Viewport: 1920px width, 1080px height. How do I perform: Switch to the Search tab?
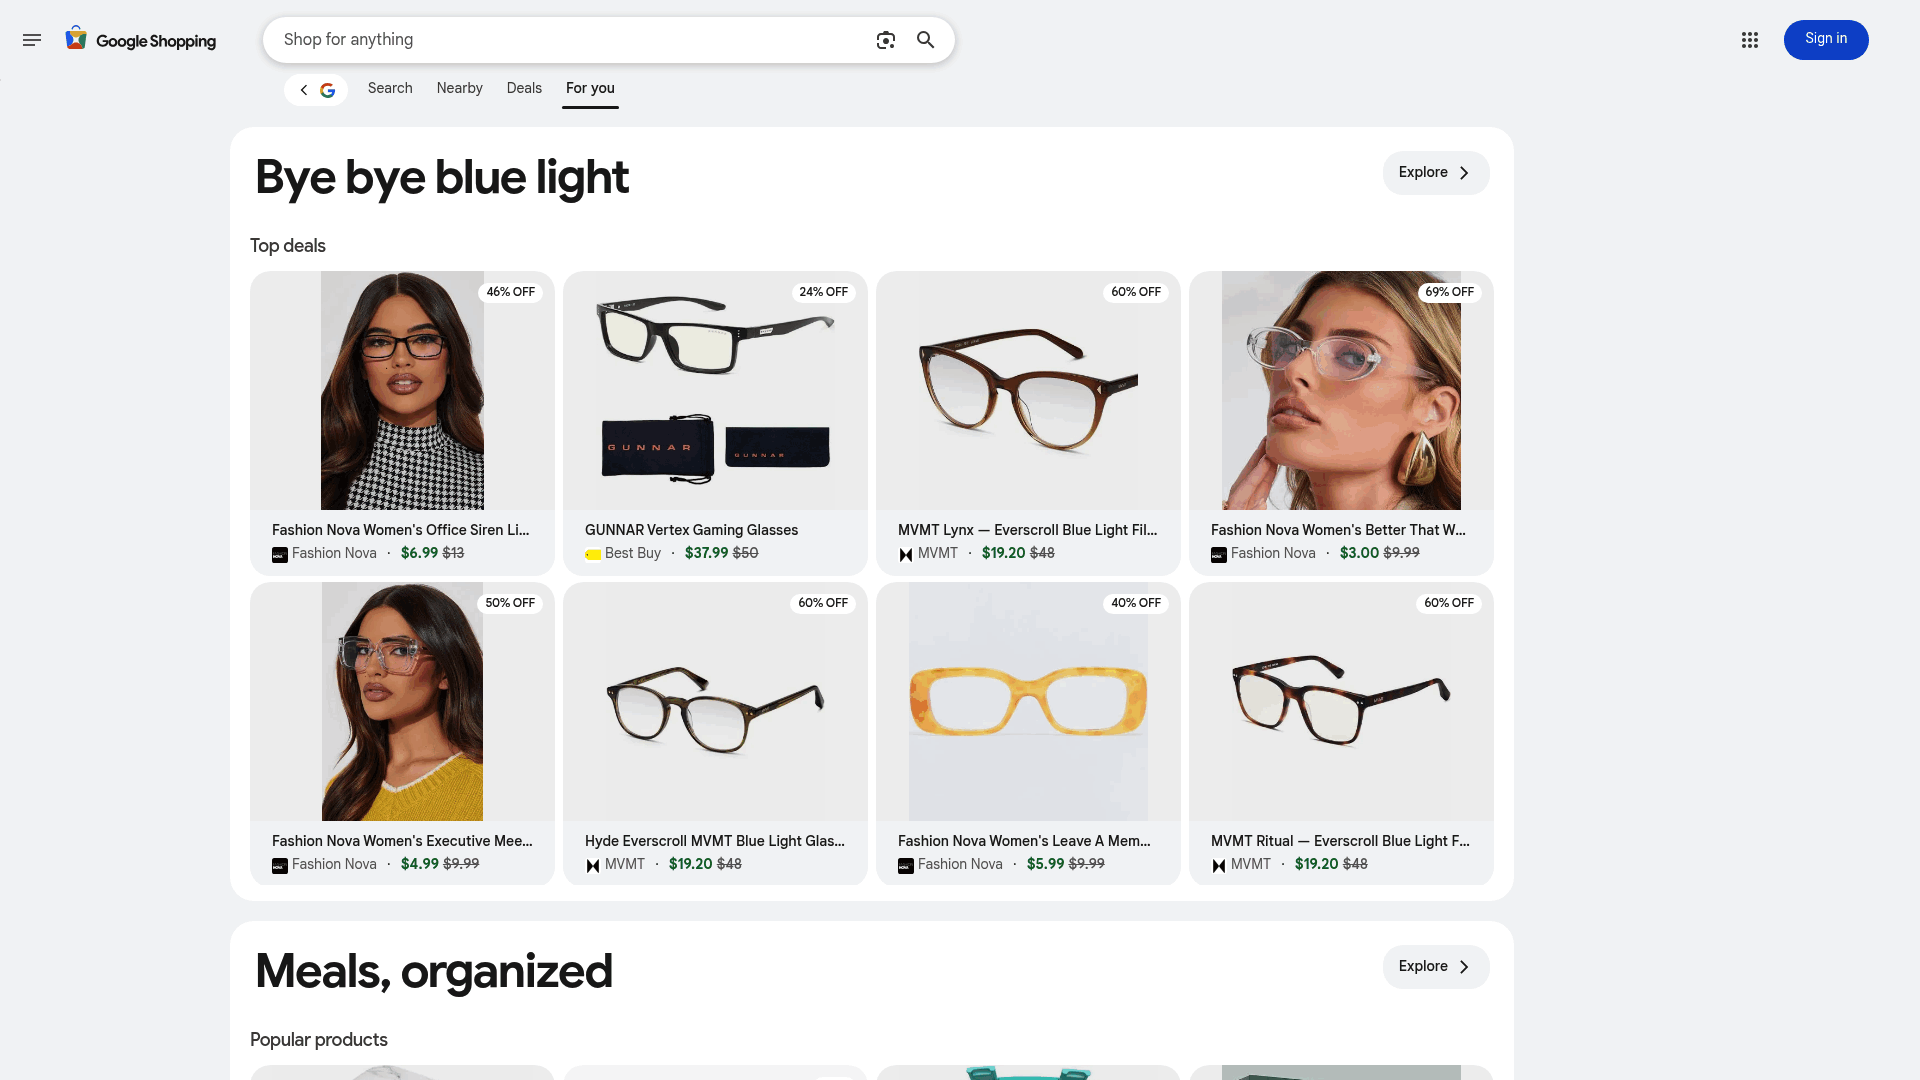click(390, 88)
